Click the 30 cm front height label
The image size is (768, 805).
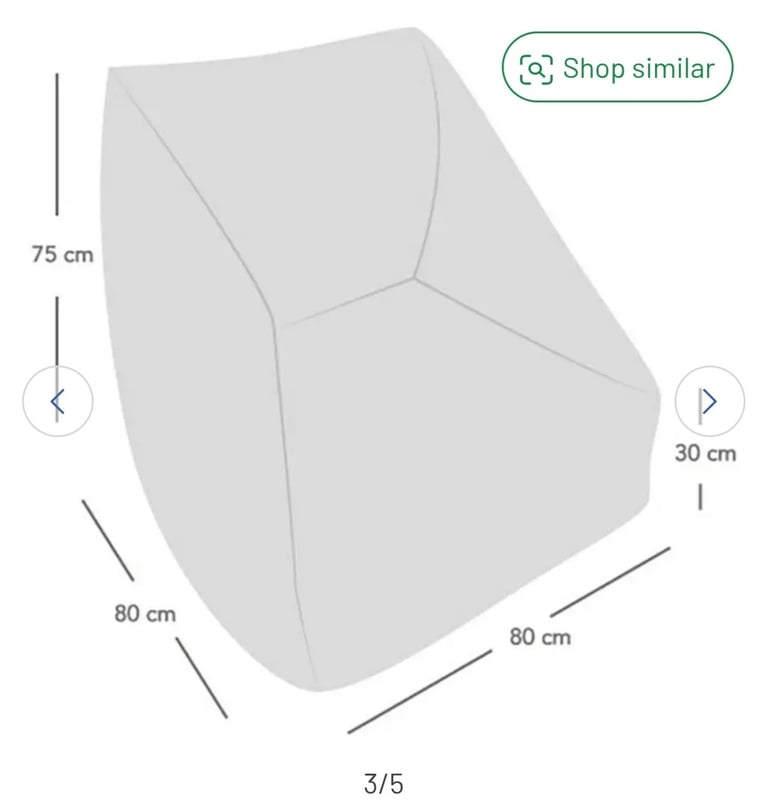[x=705, y=453]
